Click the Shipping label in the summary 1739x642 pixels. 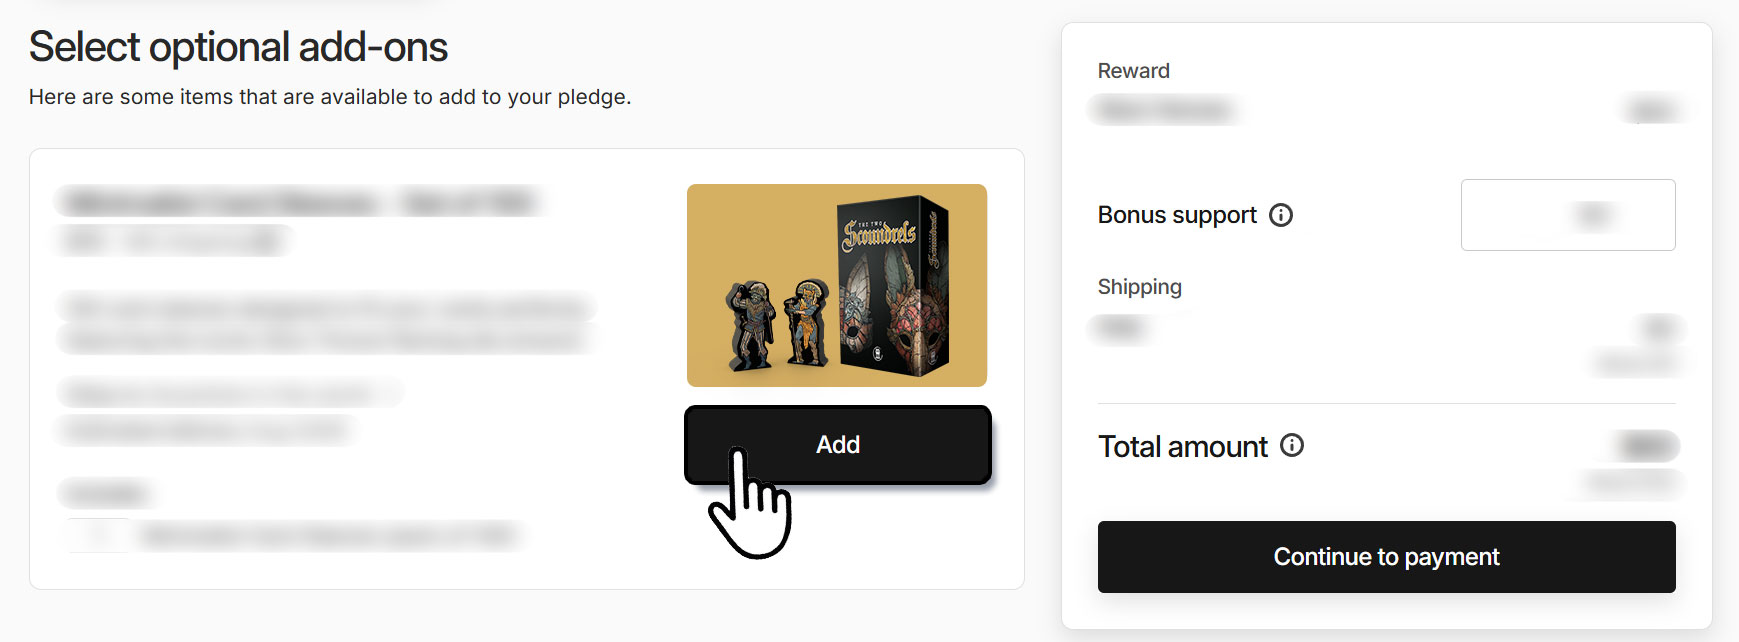tap(1139, 287)
